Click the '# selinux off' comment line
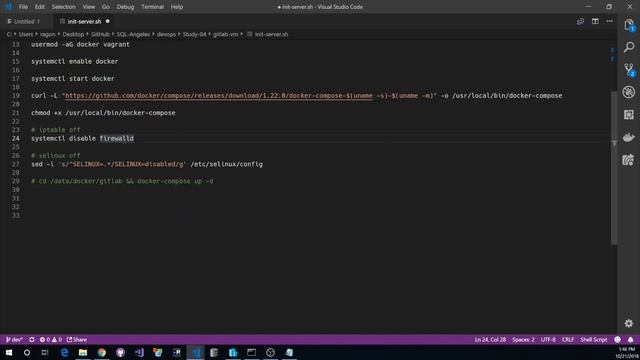Image resolution: width=640 pixels, height=360 pixels. pyautogui.click(x=56, y=156)
